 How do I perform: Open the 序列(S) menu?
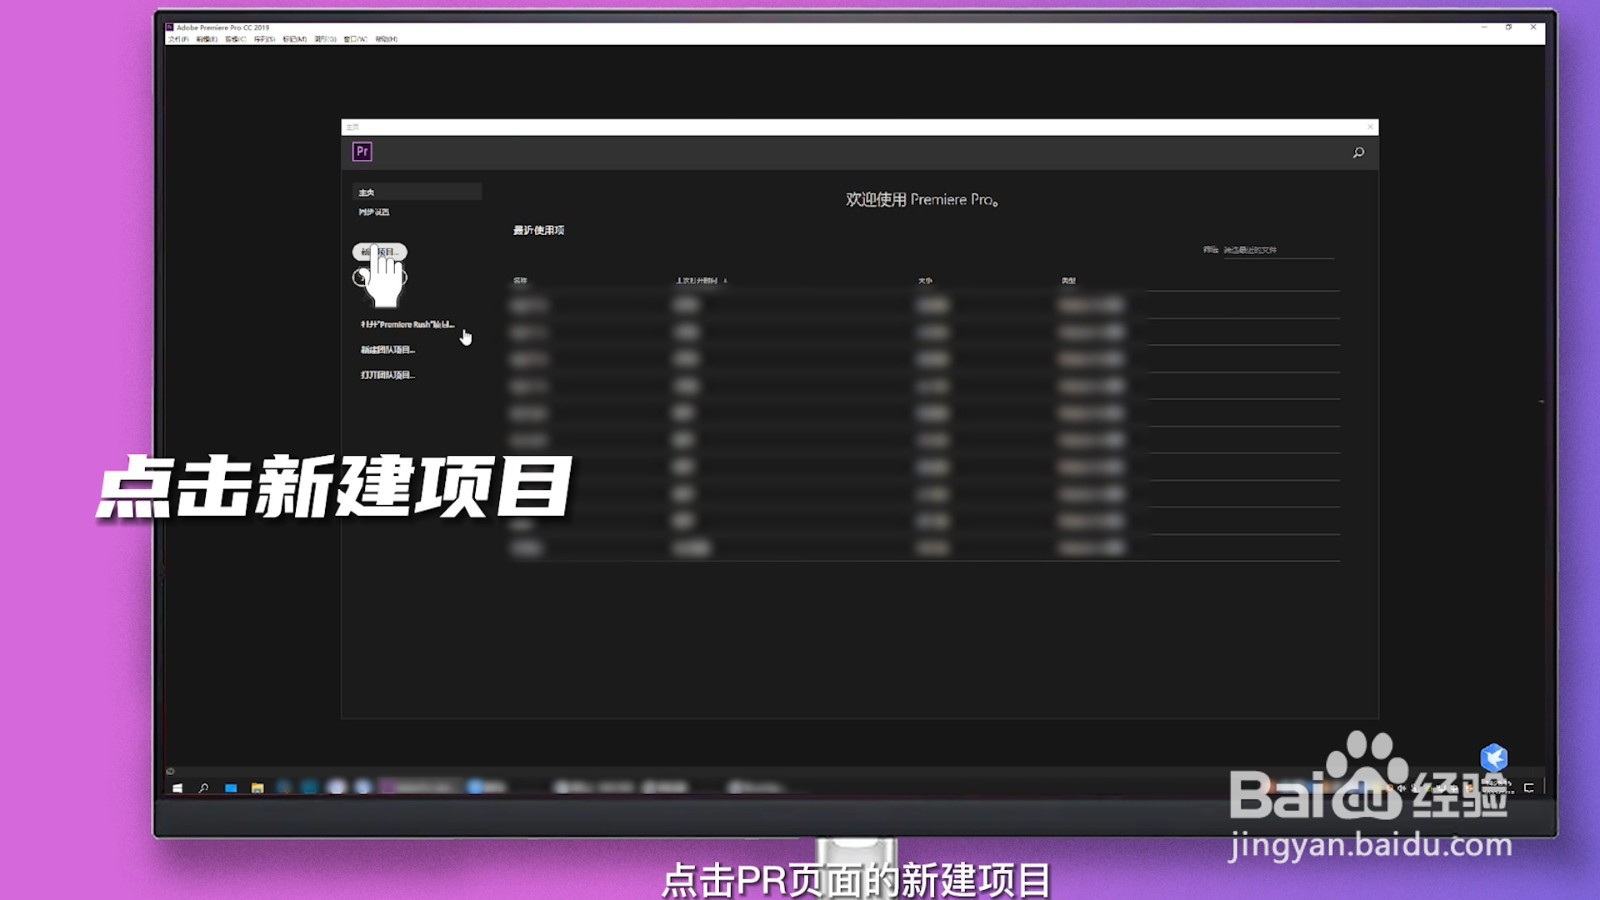[x=265, y=39]
